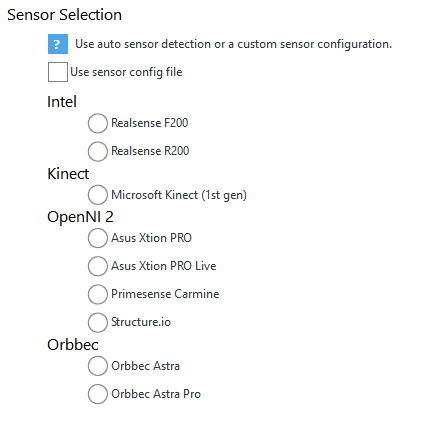This screenshot has width=435, height=426.
Task: Choose the Realsense R200 sensor option
Action: (x=98, y=151)
